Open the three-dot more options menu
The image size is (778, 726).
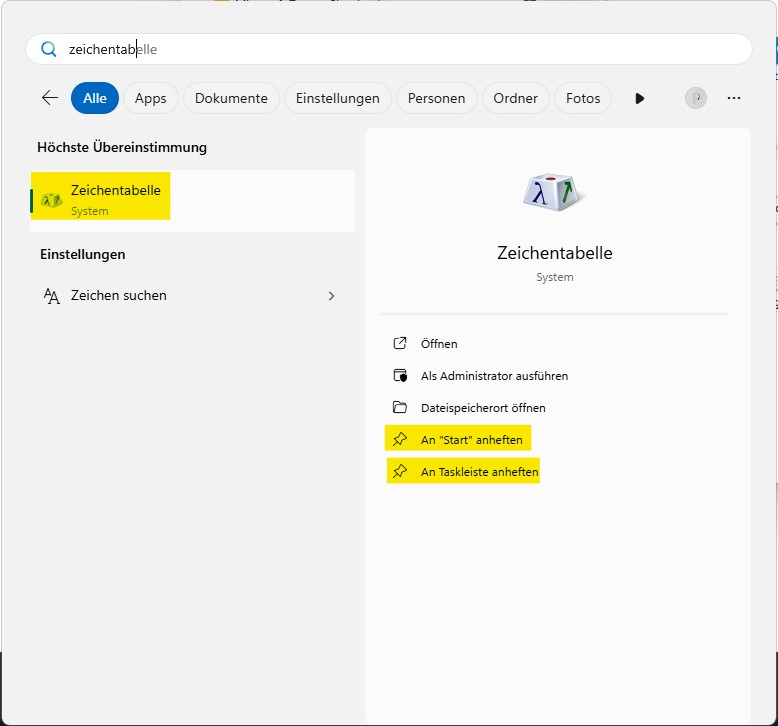click(x=734, y=98)
